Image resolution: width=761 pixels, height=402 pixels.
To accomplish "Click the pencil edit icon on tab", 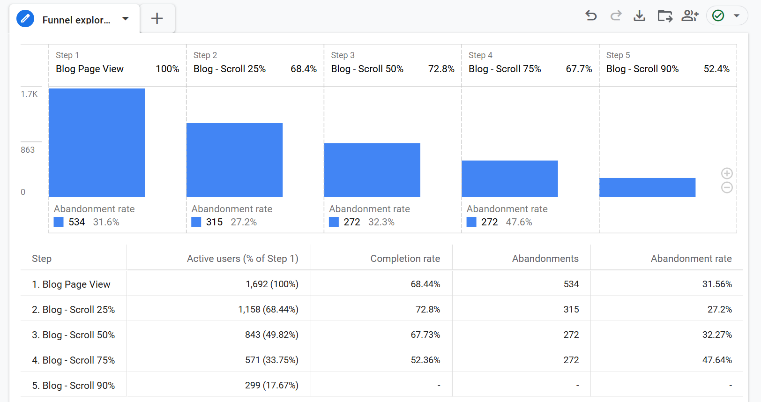I will pos(24,19).
